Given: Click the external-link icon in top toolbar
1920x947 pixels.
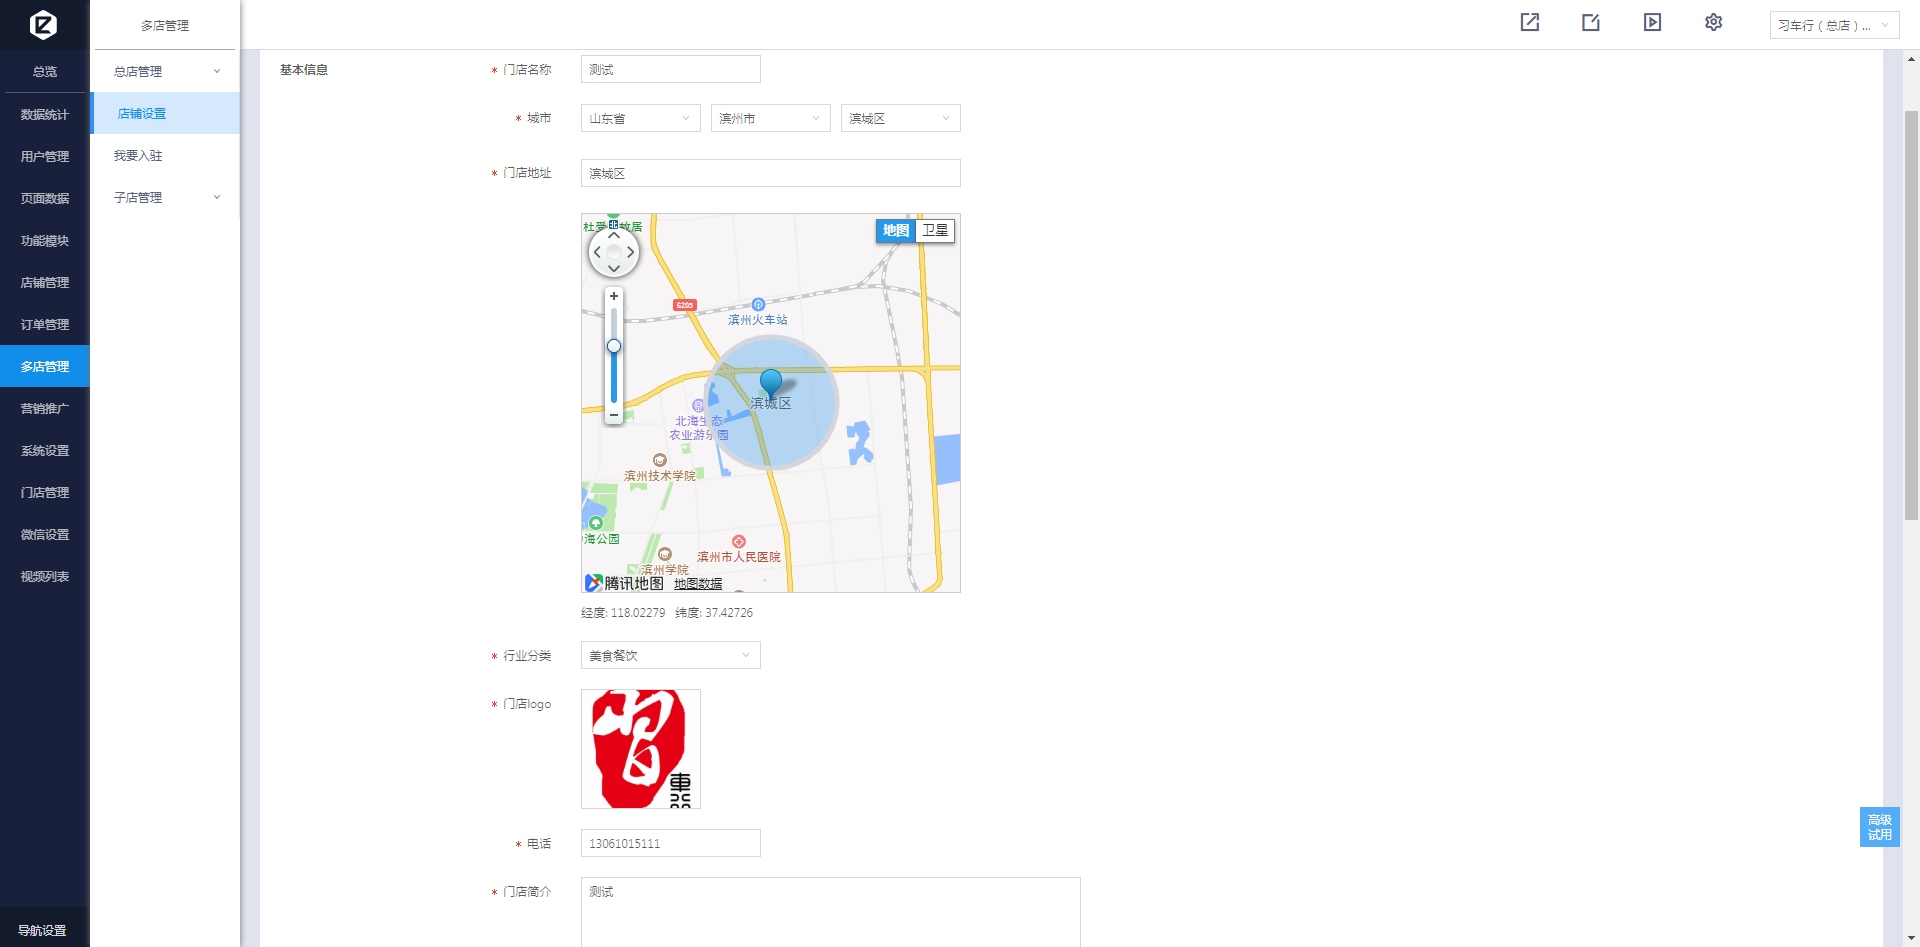Looking at the screenshot, I should coord(1529,23).
